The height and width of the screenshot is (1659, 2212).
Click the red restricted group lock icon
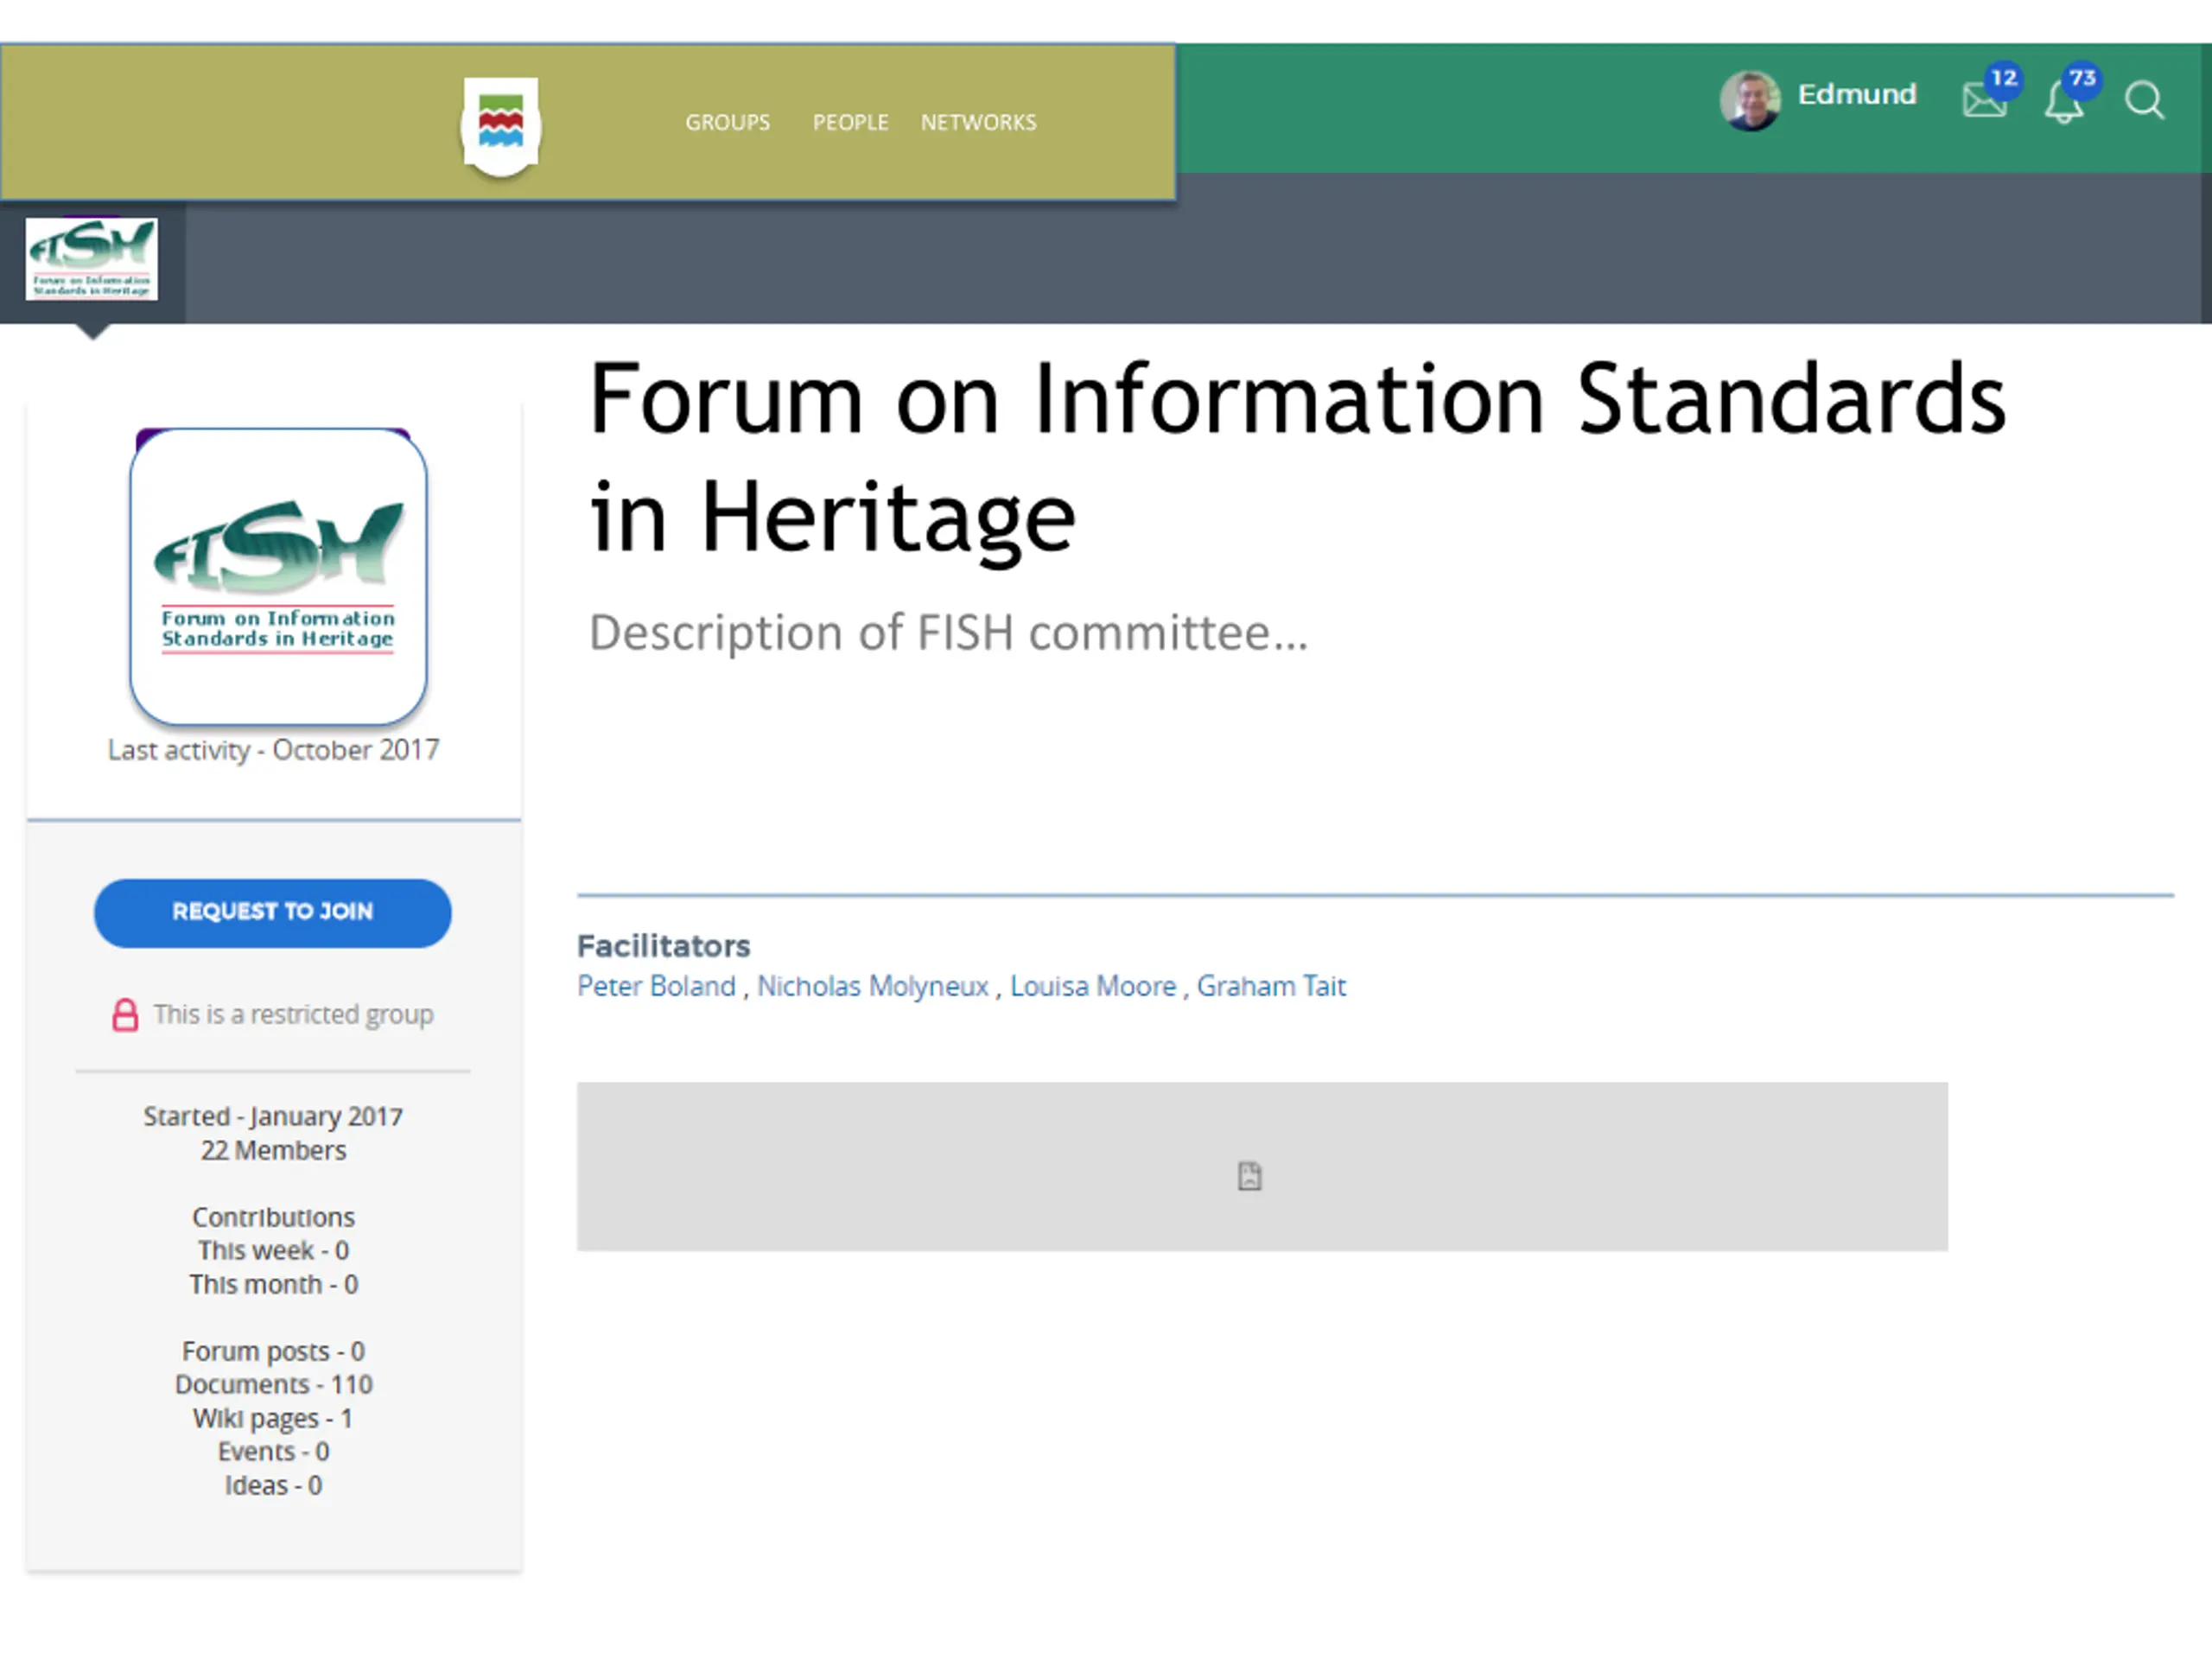tap(125, 1015)
